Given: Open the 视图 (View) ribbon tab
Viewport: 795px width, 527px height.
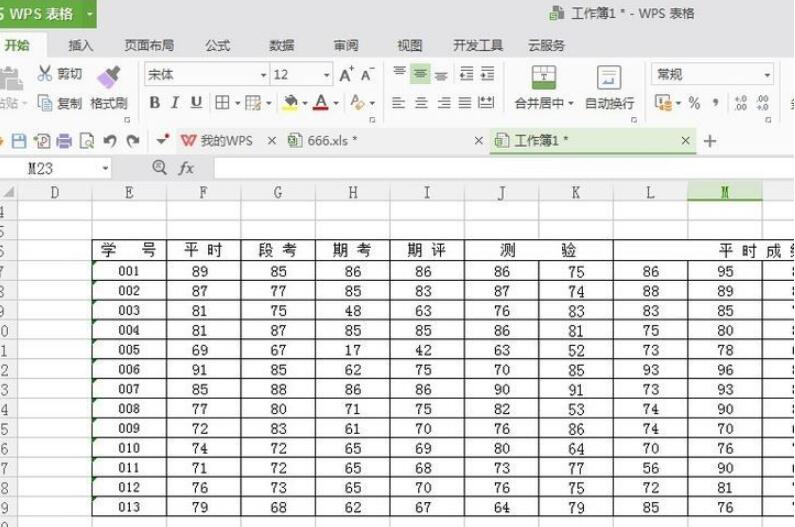Looking at the screenshot, I should (x=410, y=46).
